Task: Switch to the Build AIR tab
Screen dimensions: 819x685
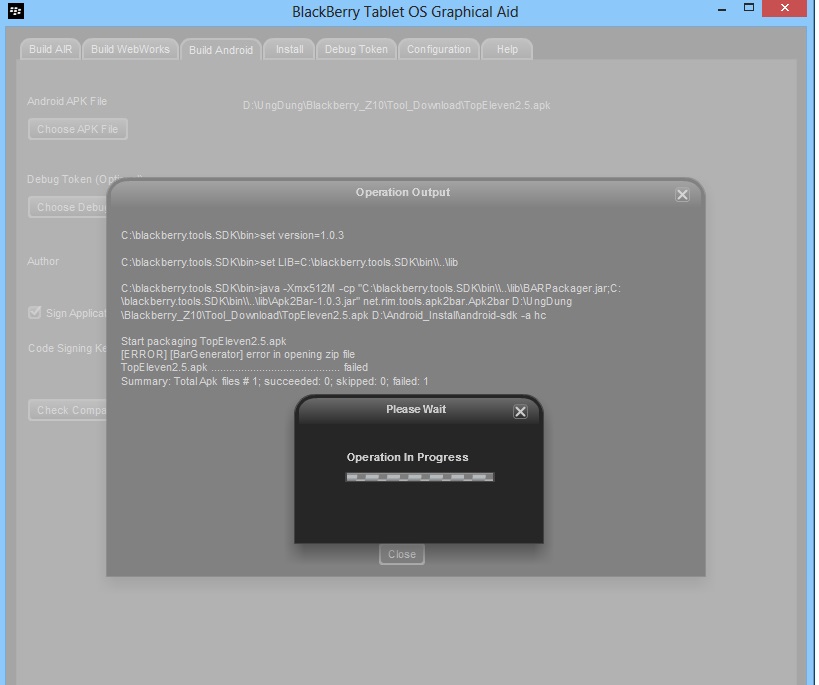Action: click(50, 49)
